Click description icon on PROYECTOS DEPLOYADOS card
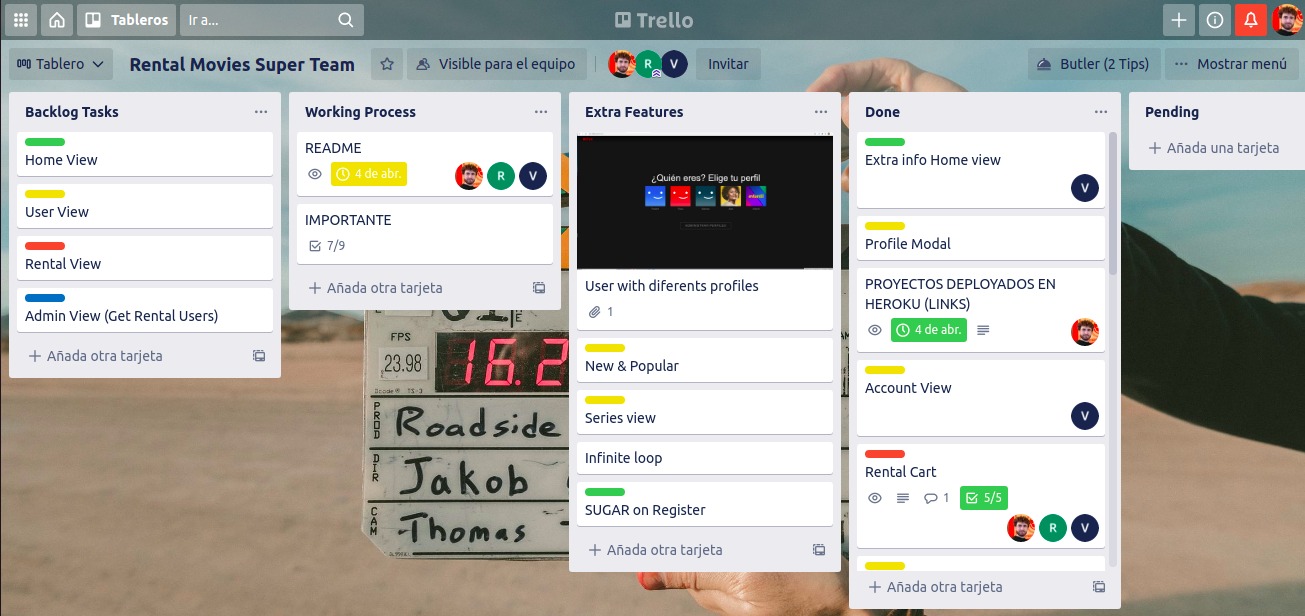 point(983,330)
